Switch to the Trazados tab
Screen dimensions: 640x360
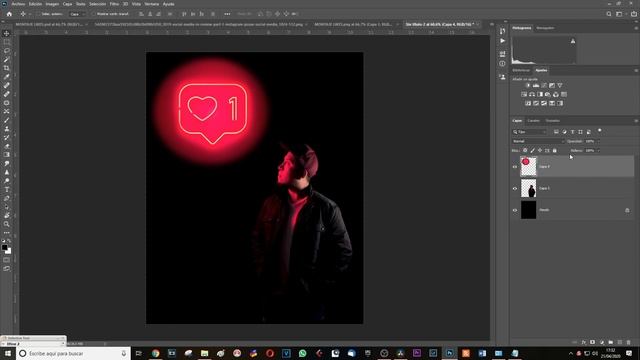553,121
